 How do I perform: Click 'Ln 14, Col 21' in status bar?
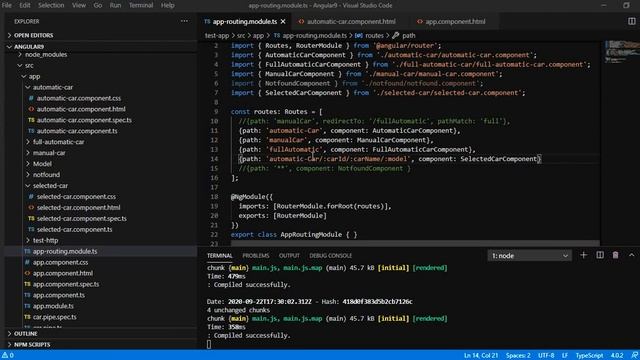pyautogui.click(x=481, y=355)
